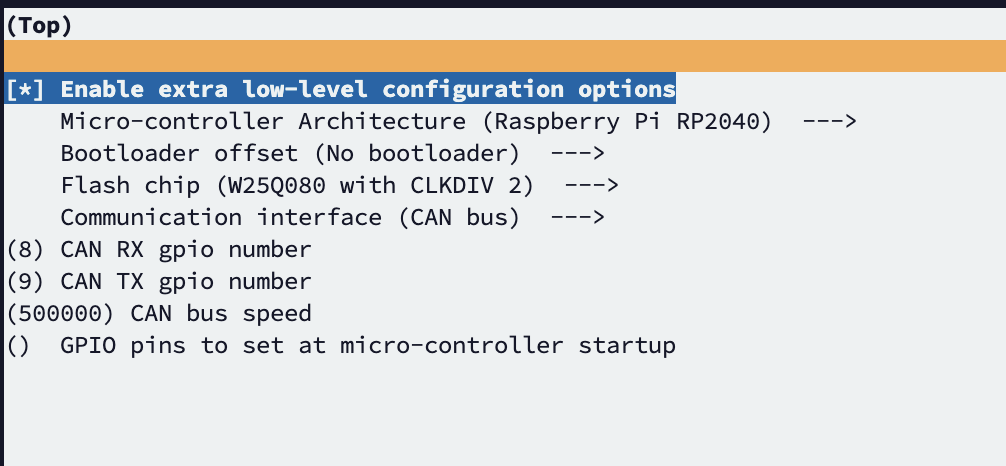Image resolution: width=1006 pixels, height=466 pixels.
Task: Edit the 500000 bus speed value
Action: point(60,314)
